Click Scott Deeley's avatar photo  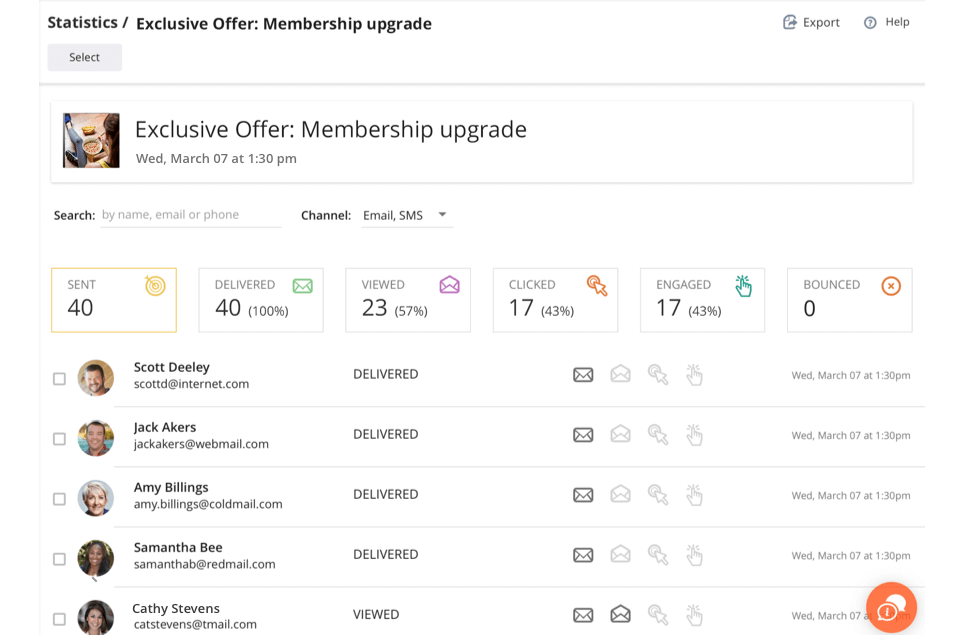(96, 378)
